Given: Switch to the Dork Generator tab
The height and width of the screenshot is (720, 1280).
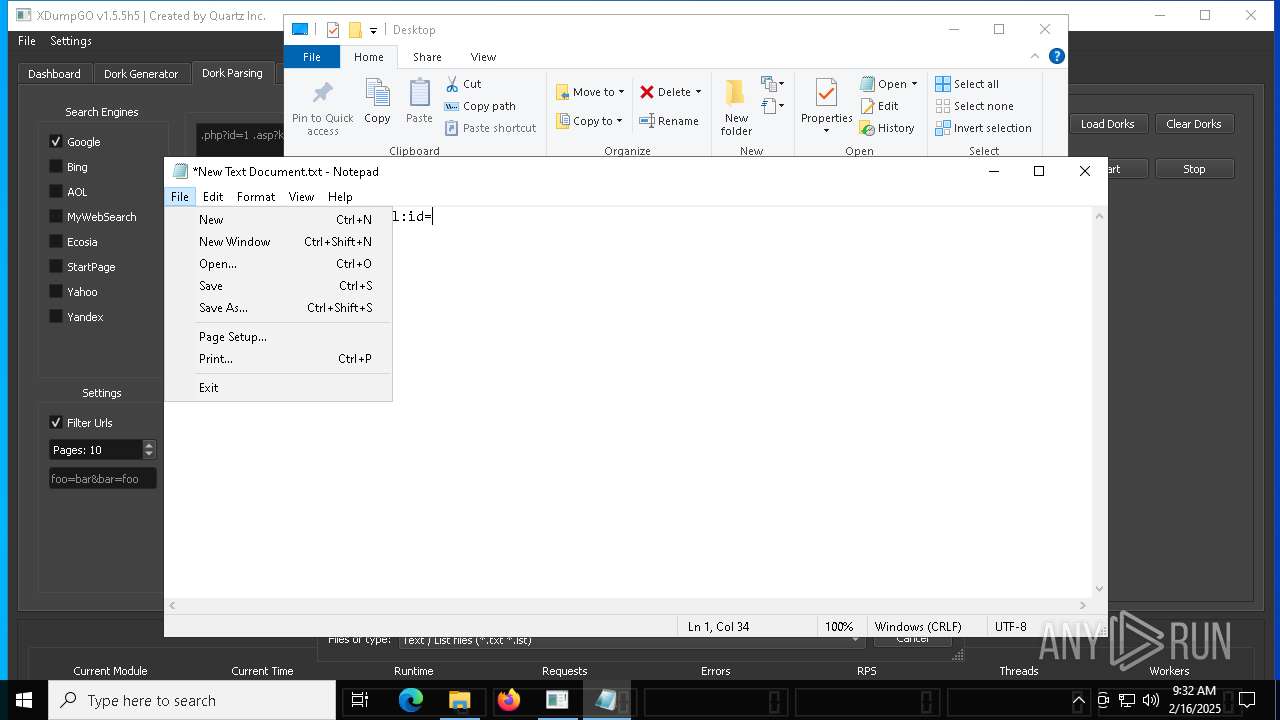Looking at the screenshot, I should (x=141, y=74).
